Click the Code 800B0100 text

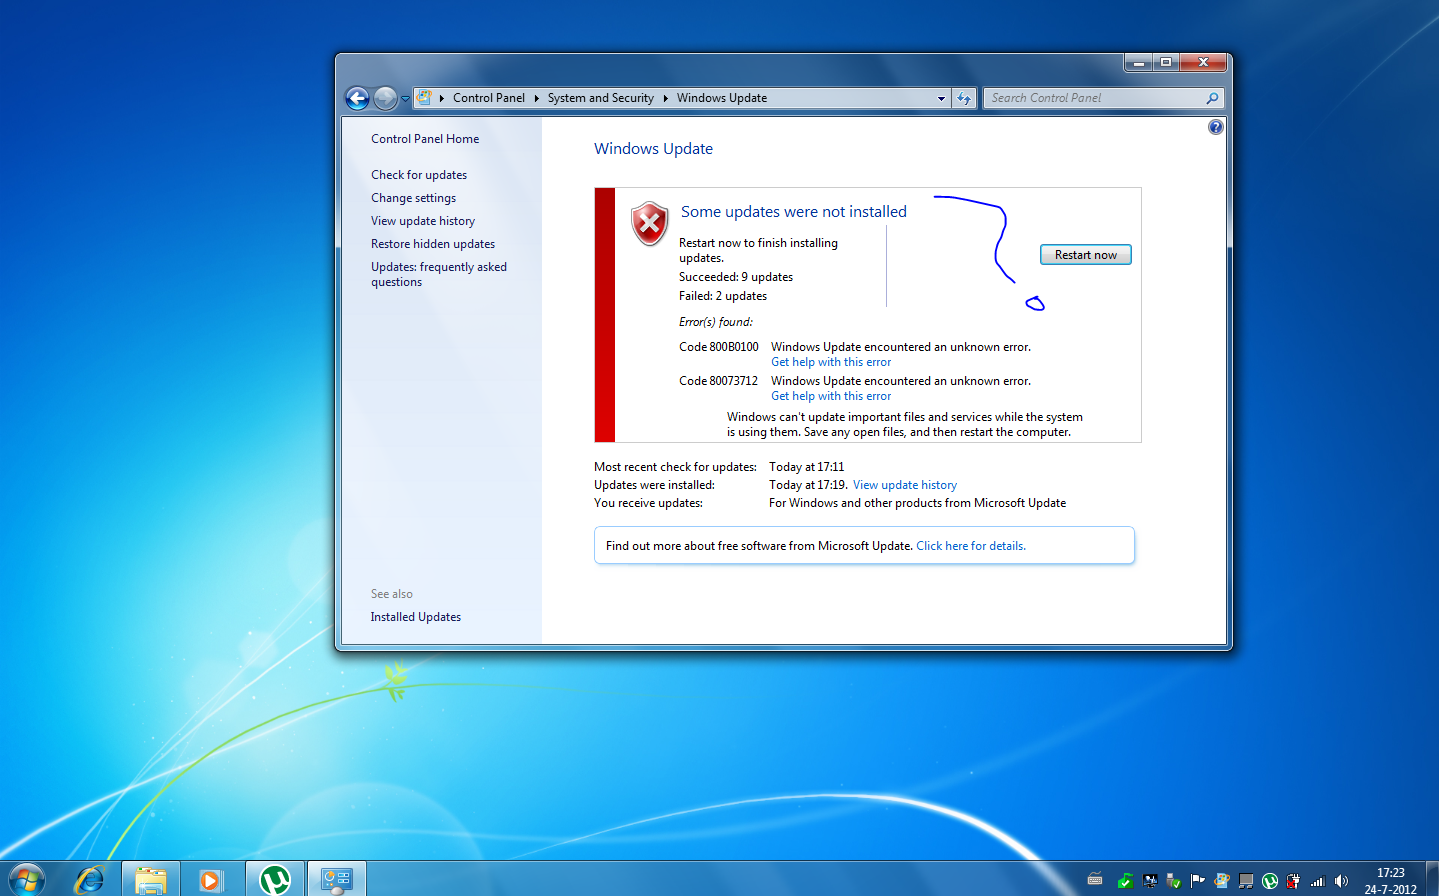719,347
